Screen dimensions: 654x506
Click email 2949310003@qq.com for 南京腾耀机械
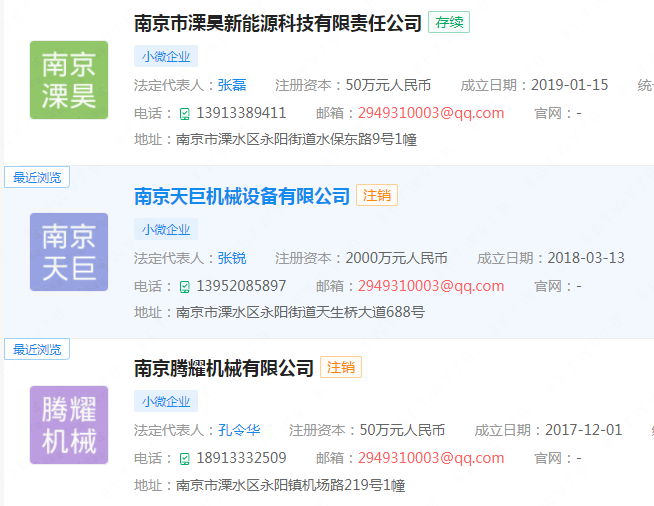(431, 458)
